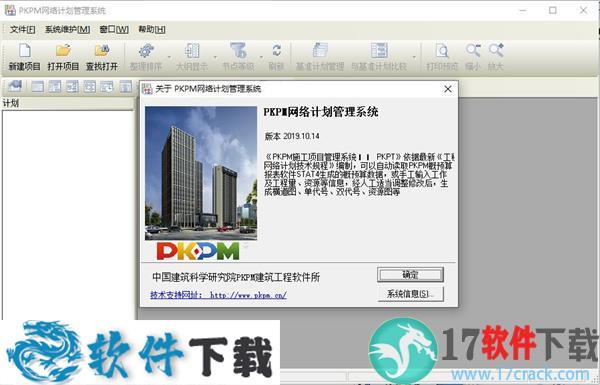The width and height of the screenshot is (600, 385).
Task: Click the 系统信息(S)... button
Action: [x=410, y=294]
